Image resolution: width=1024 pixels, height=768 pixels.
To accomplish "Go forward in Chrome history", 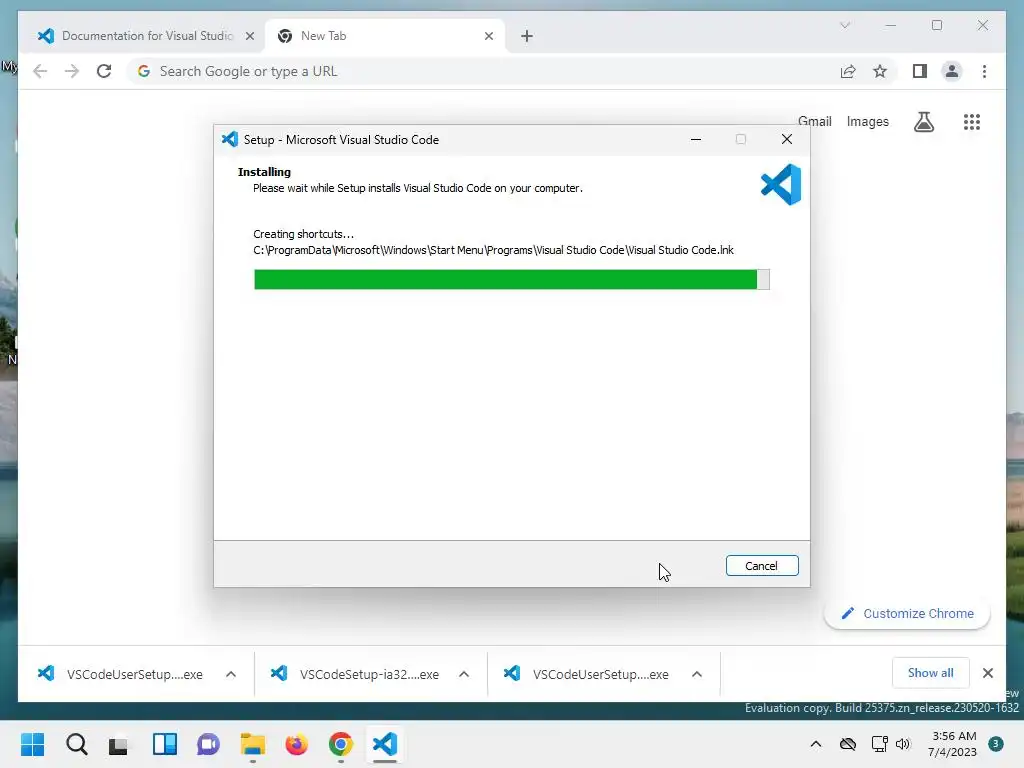I will click(x=72, y=71).
